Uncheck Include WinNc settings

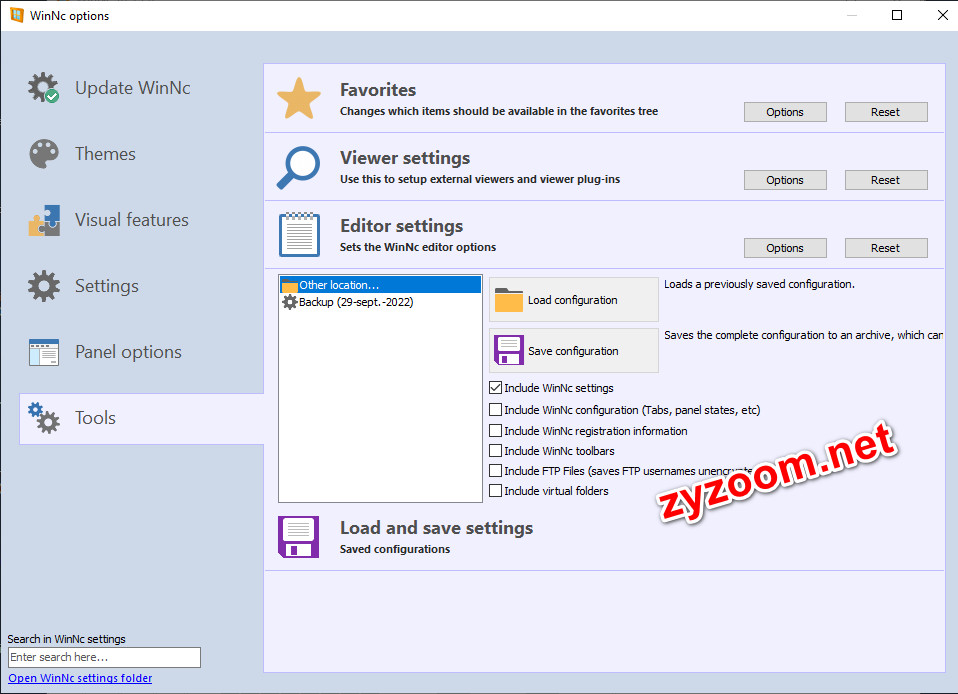point(495,387)
